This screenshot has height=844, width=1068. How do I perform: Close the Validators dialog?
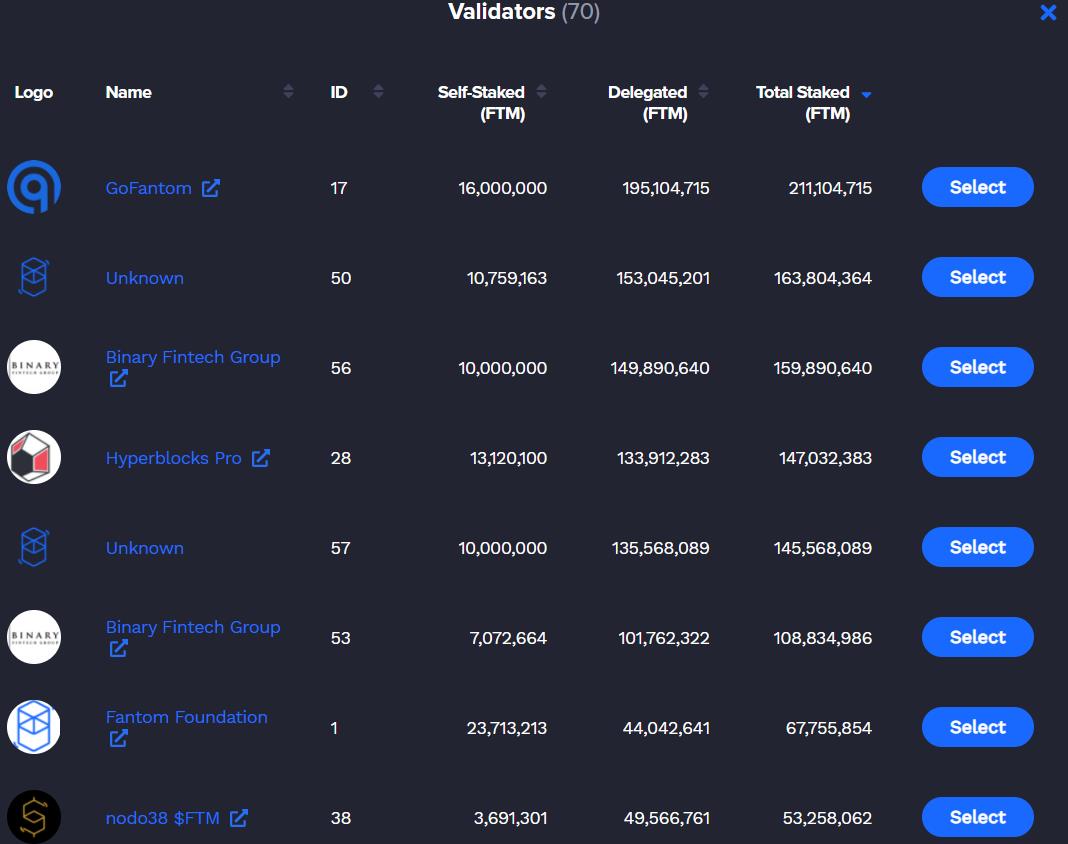pos(1048,13)
